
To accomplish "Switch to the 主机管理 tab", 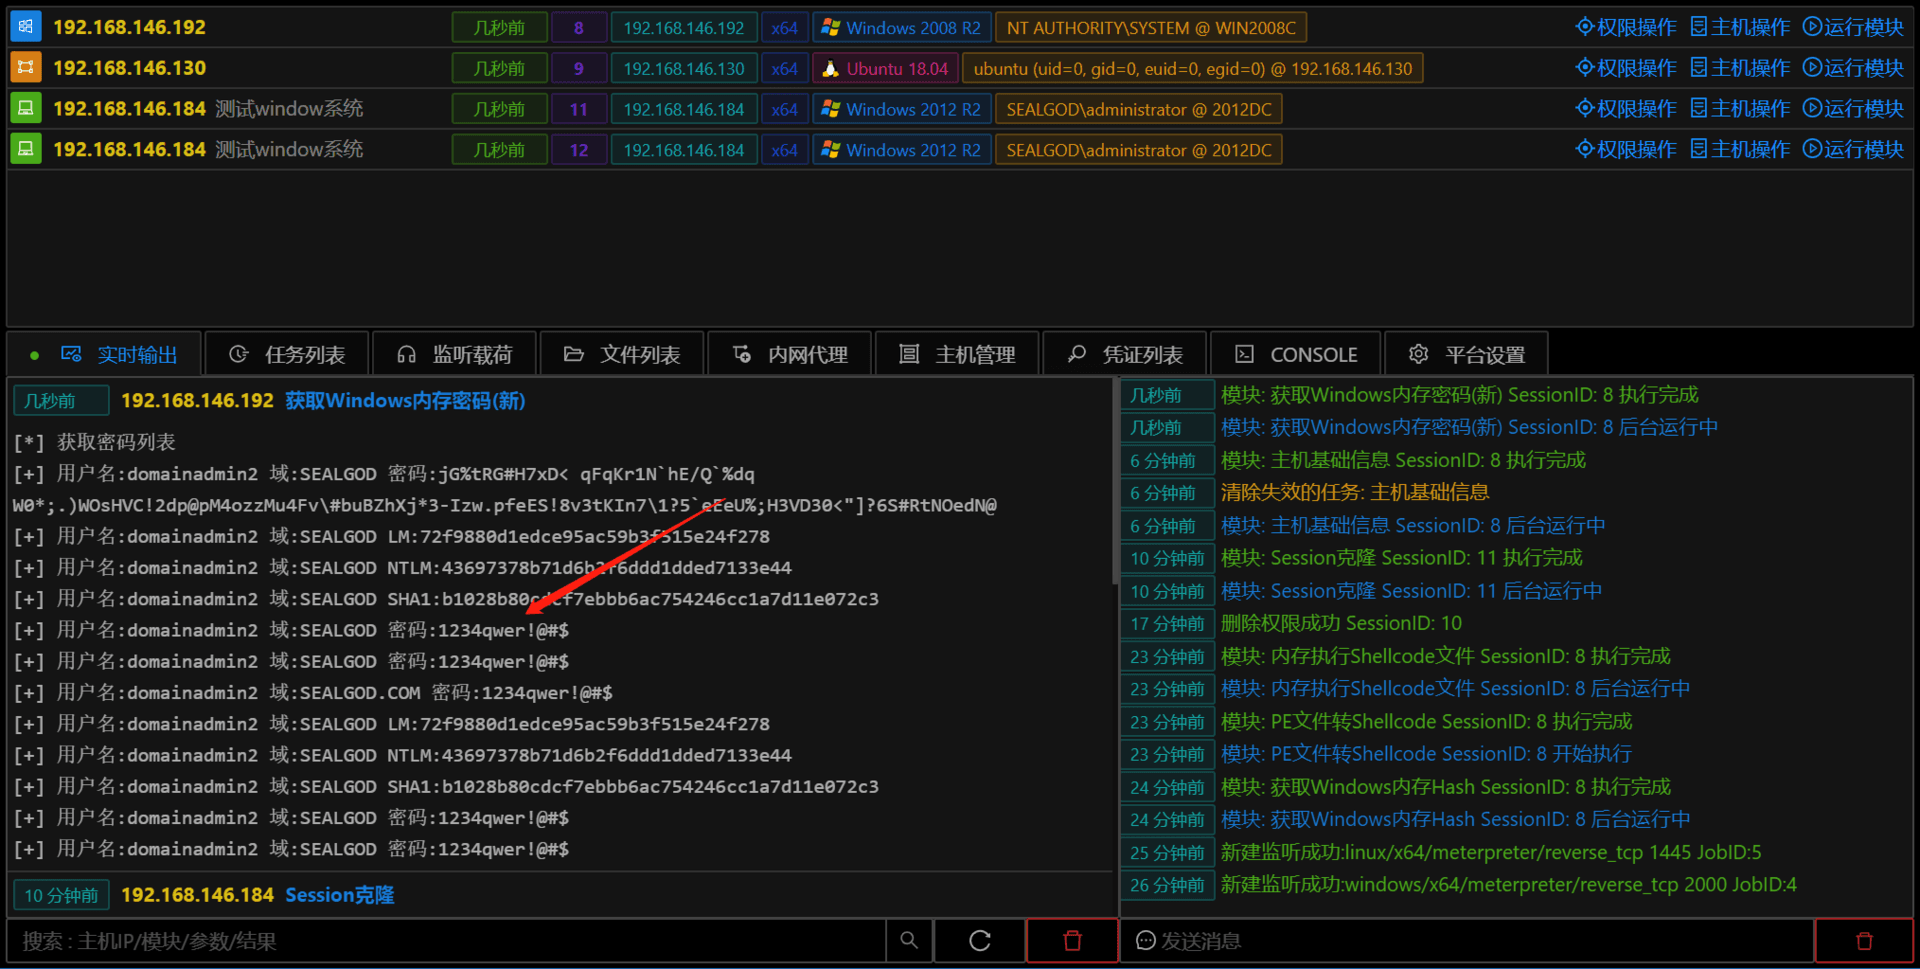I will click(x=957, y=354).
